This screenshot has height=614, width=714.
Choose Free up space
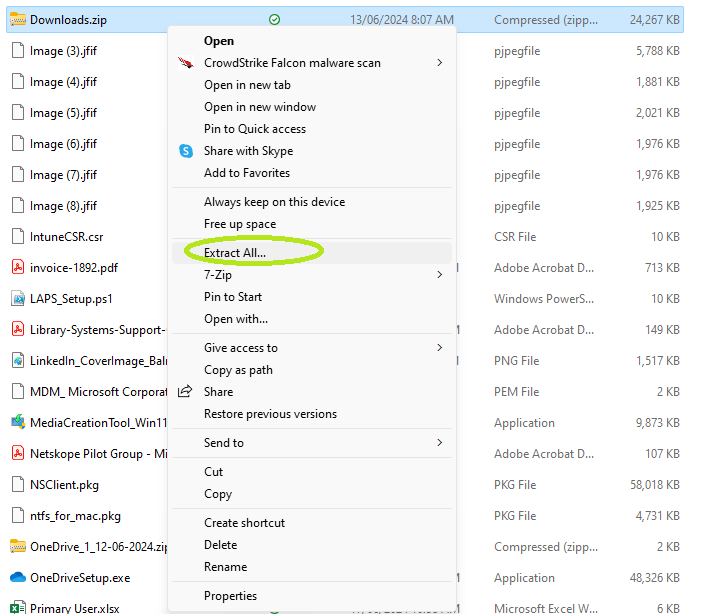tap(240, 224)
